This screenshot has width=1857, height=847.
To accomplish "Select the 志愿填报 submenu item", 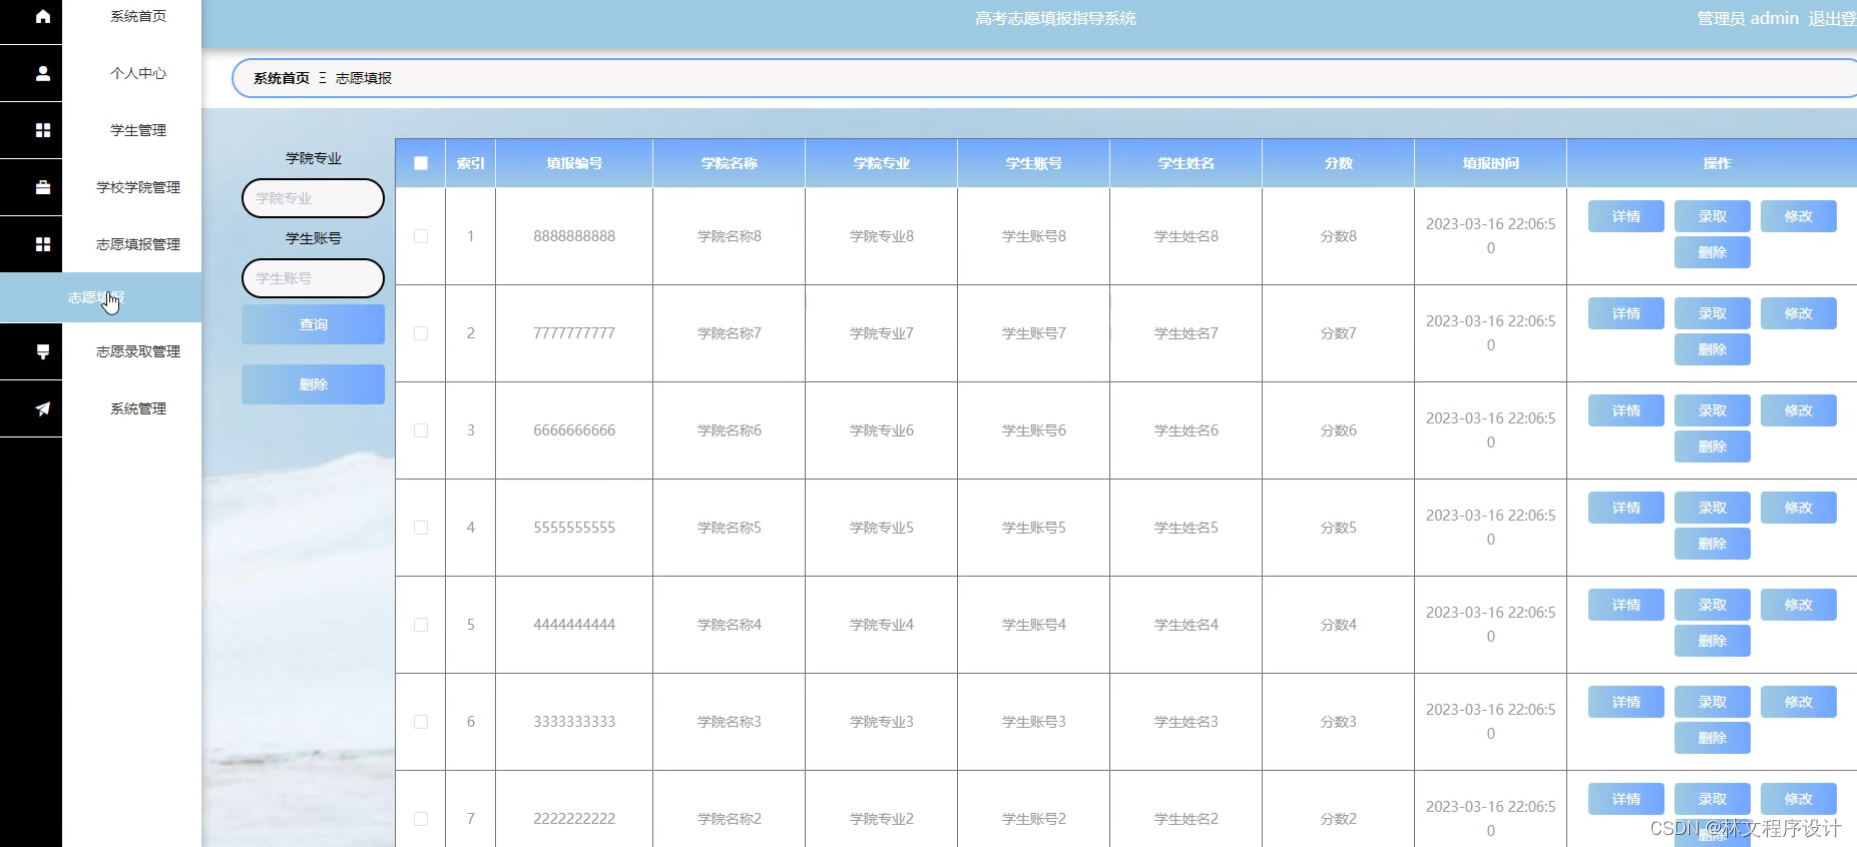I will pyautogui.click(x=96, y=297).
